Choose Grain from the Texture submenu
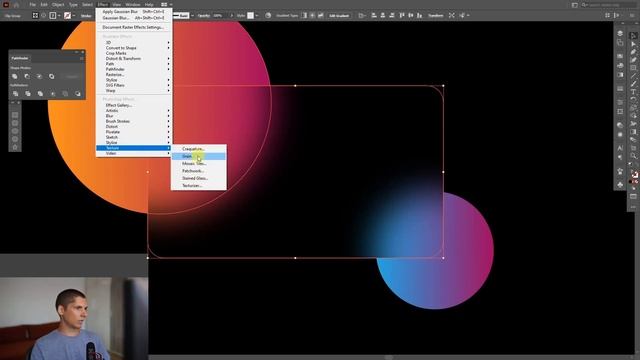 pos(198,156)
